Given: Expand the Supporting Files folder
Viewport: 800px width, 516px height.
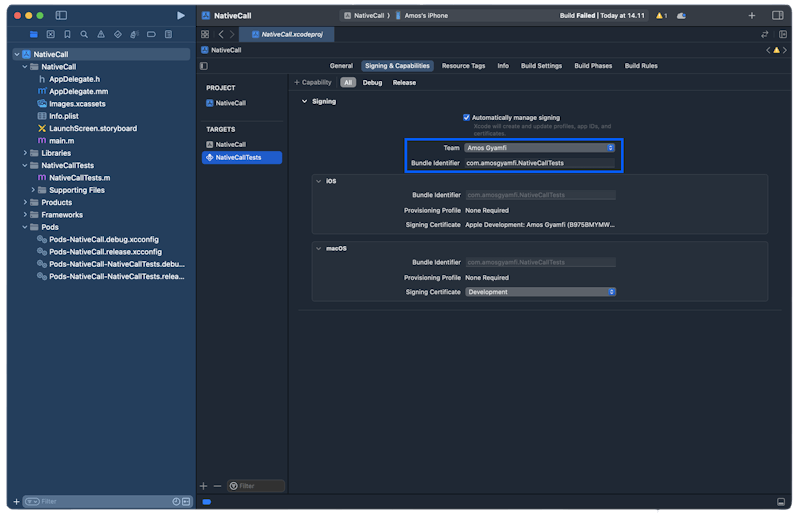Looking at the screenshot, I should point(33,190).
